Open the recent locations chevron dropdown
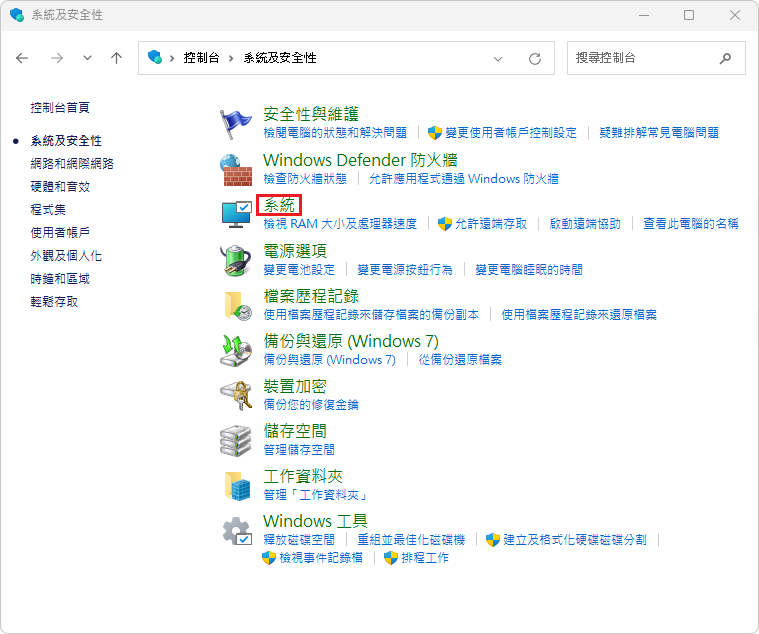This screenshot has width=759, height=634. (86, 58)
